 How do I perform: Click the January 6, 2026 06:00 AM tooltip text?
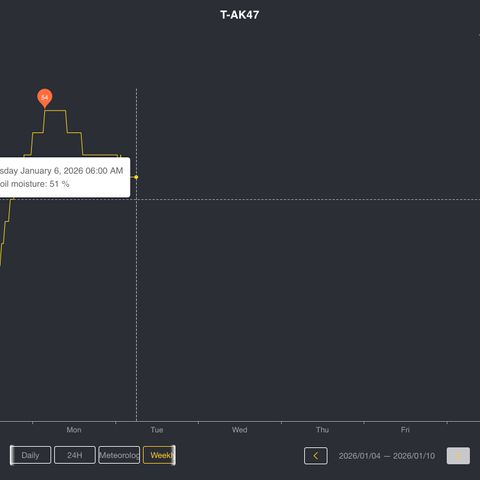72,171
